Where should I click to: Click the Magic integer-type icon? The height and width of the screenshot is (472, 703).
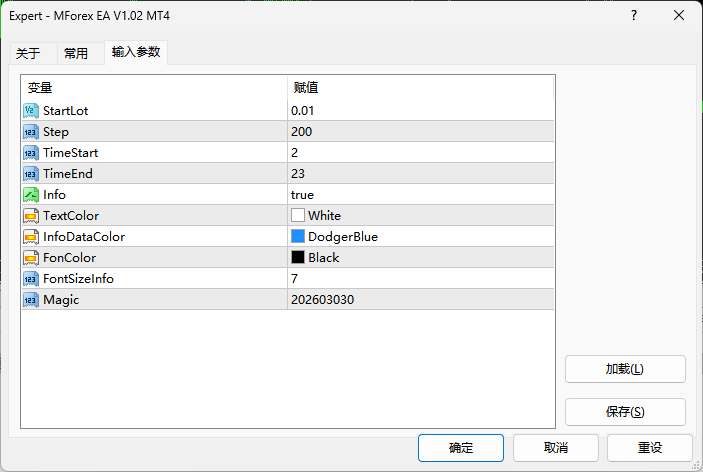click(x=31, y=300)
